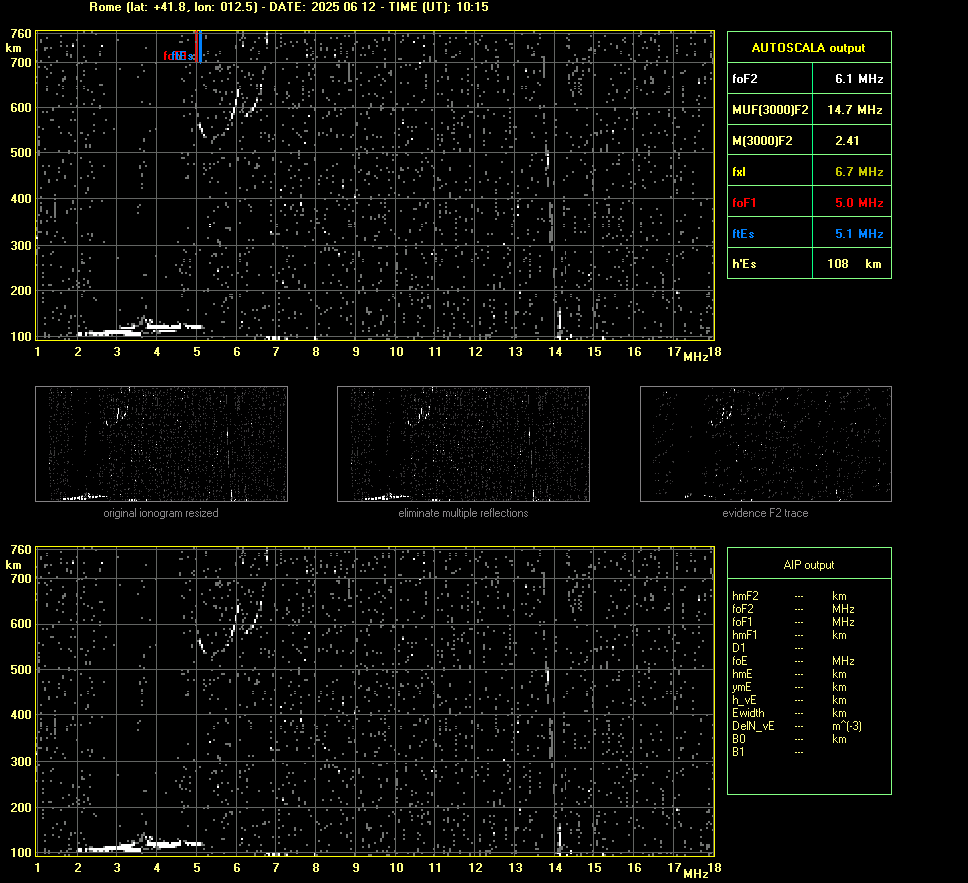Click the 300 km axis label on bottom ionogram

tap(20, 761)
